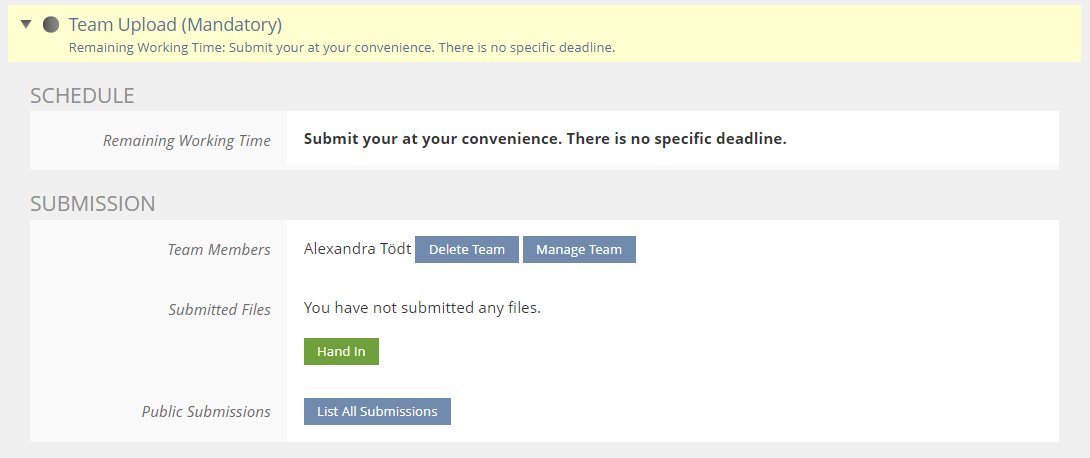
Task: Click 'You have not submitted any files' message
Action: click(x=422, y=308)
